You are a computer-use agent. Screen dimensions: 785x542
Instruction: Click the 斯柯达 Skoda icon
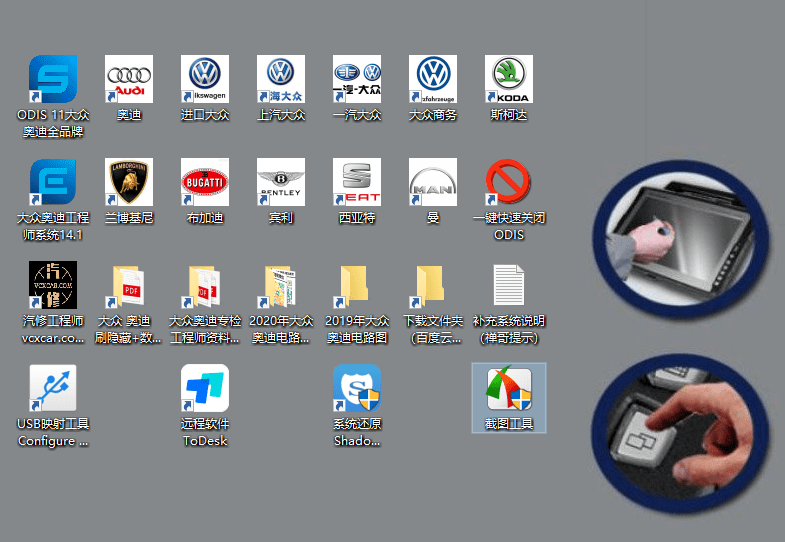[x=509, y=80]
